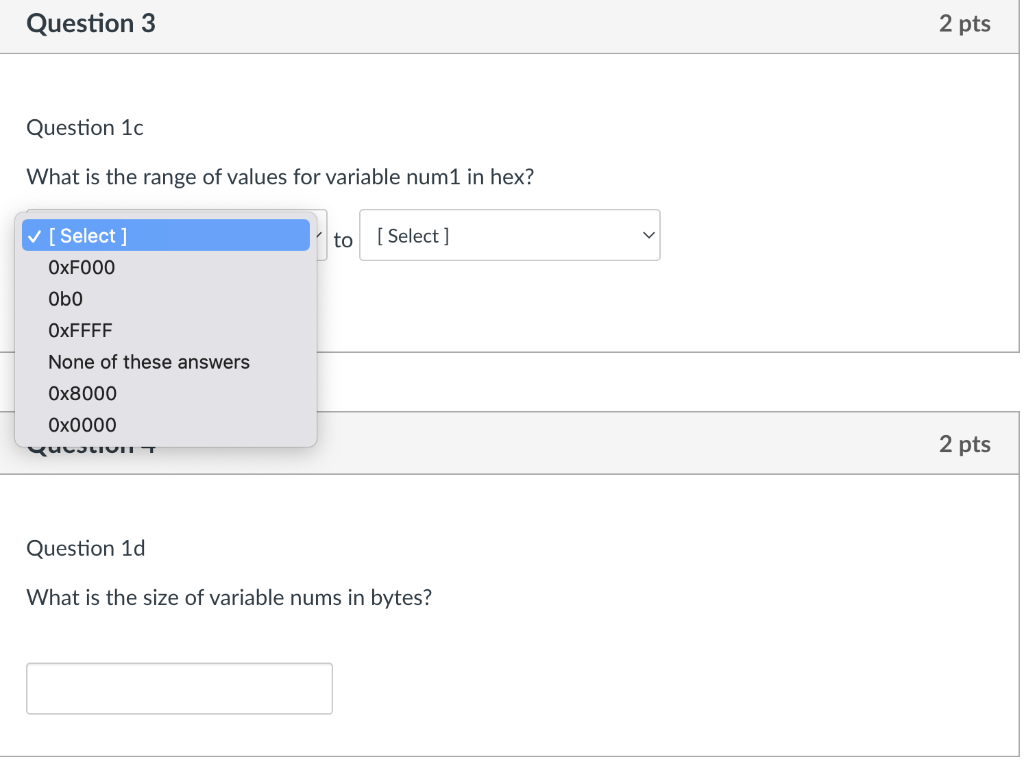Open the second [ Select ] dropdown
Screen dimensions: 1024x766
click(x=510, y=235)
